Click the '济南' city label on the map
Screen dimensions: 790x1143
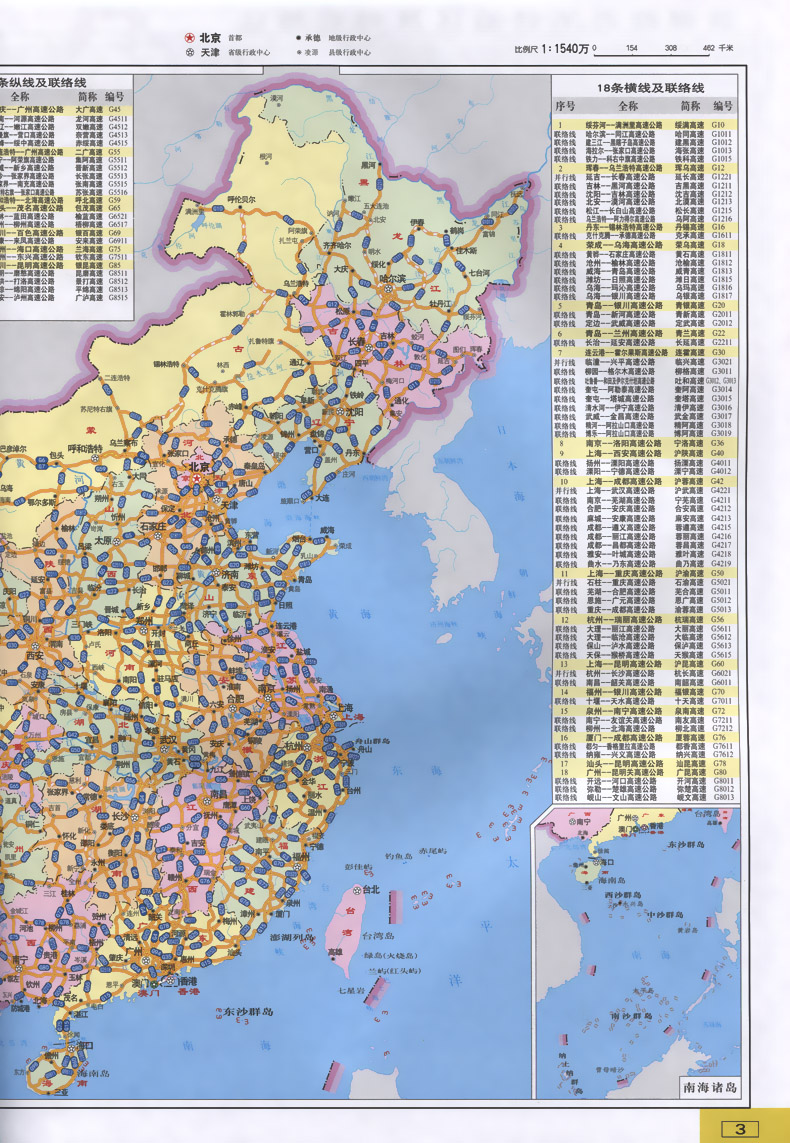(x=229, y=574)
